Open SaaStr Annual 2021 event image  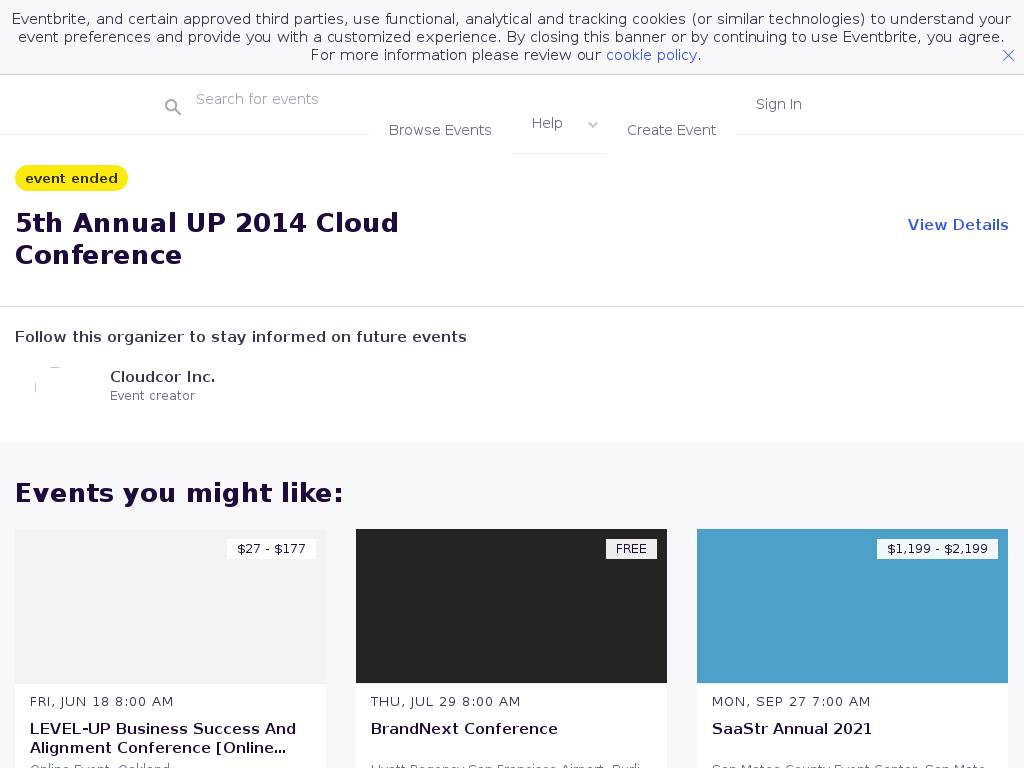pos(852,606)
